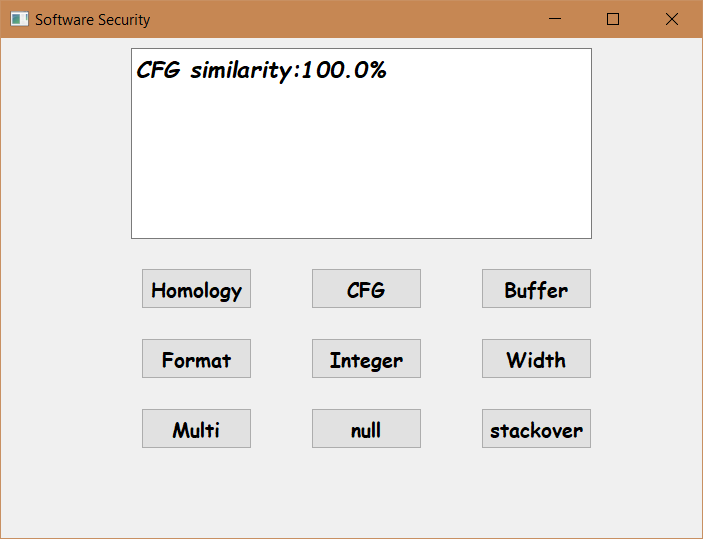Click the 'CFG' word in the output text

tap(158, 70)
